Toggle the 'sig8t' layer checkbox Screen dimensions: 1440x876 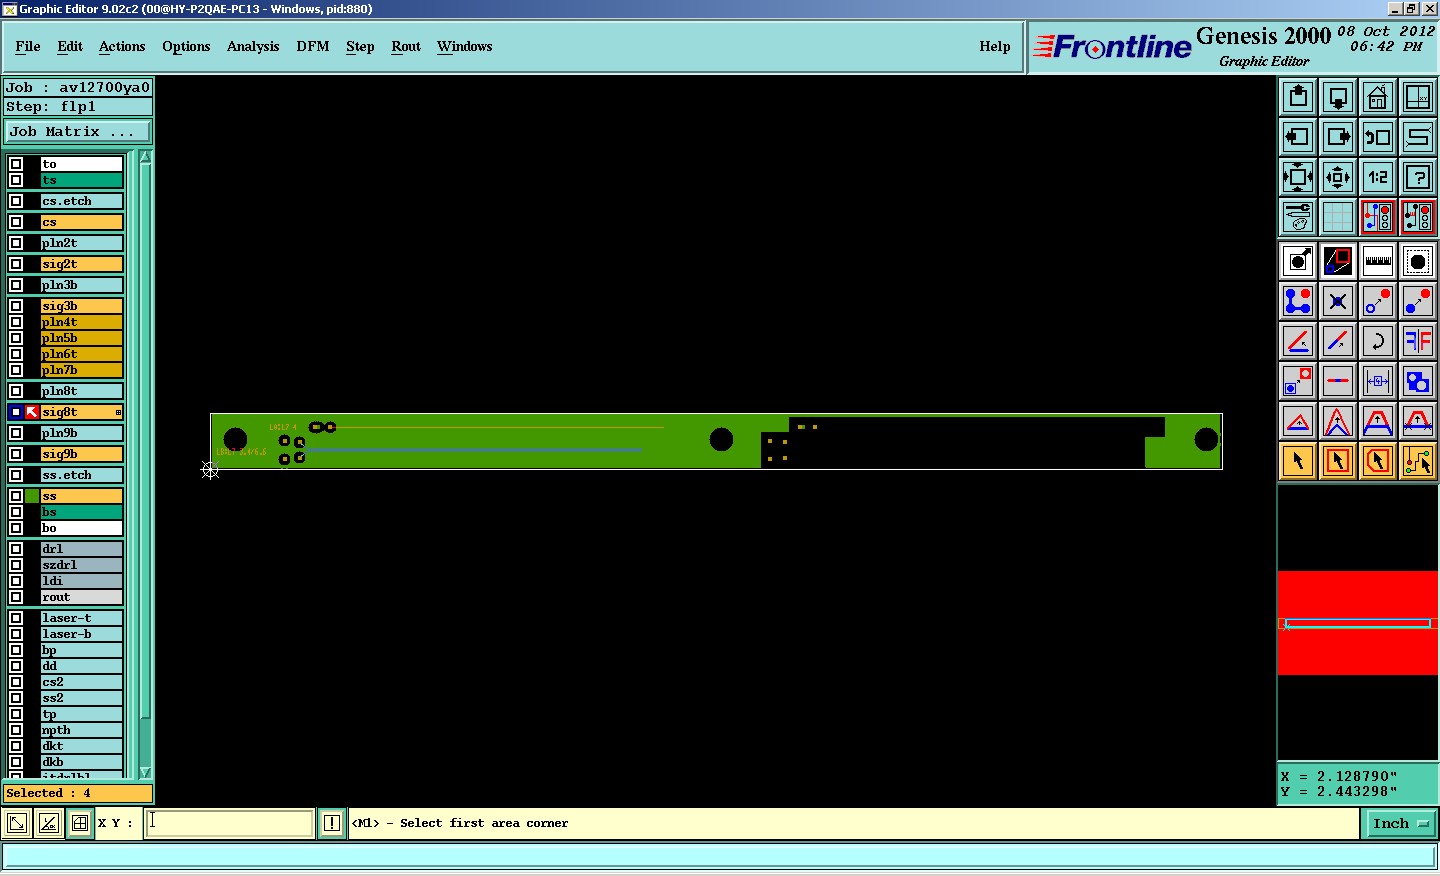tap(16, 412)
